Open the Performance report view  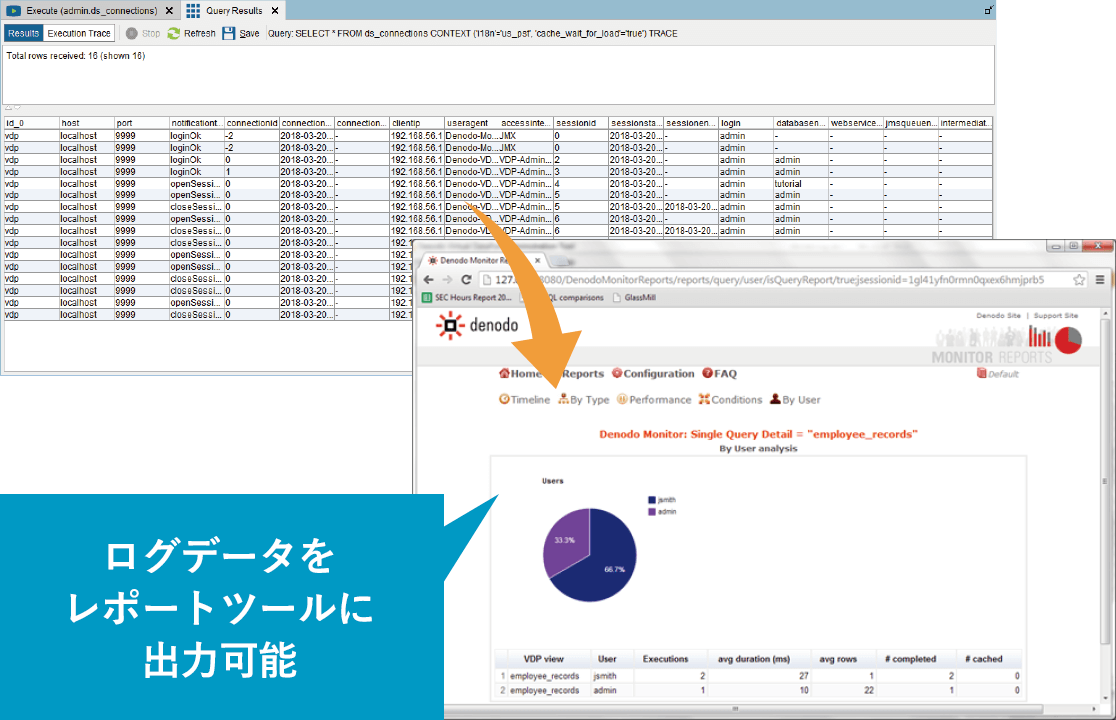click(x=654, y=400)
